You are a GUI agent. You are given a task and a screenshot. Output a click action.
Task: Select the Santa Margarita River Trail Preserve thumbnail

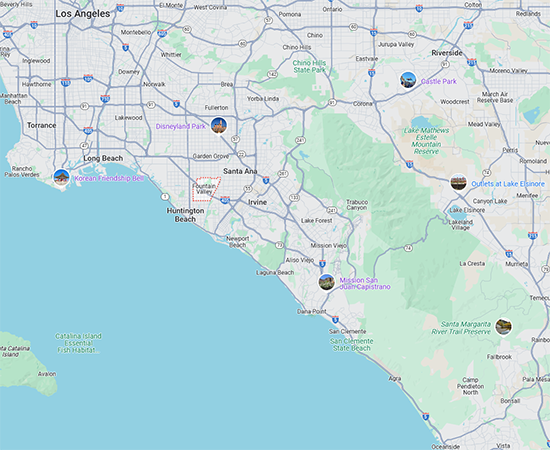tap(503, 327)
